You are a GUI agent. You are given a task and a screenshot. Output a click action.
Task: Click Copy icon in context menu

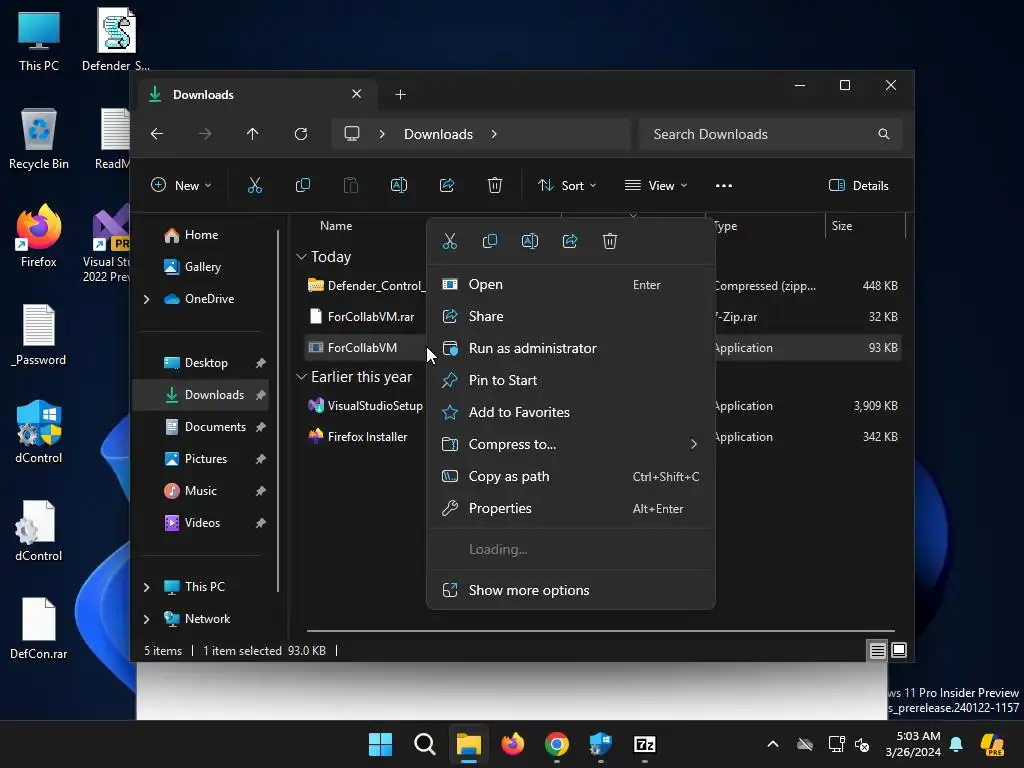pos(490,242)
